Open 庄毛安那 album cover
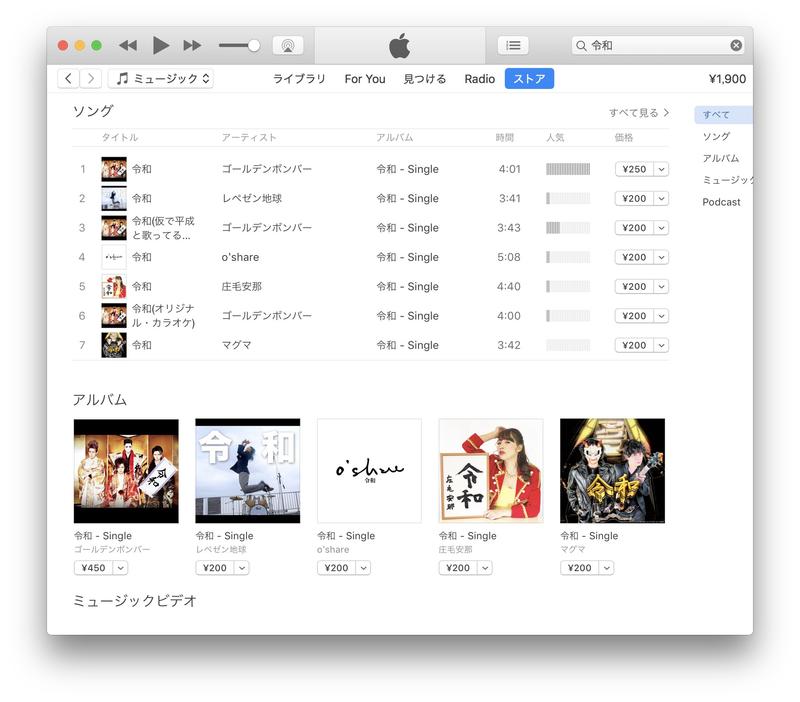 tap(491, 471)
